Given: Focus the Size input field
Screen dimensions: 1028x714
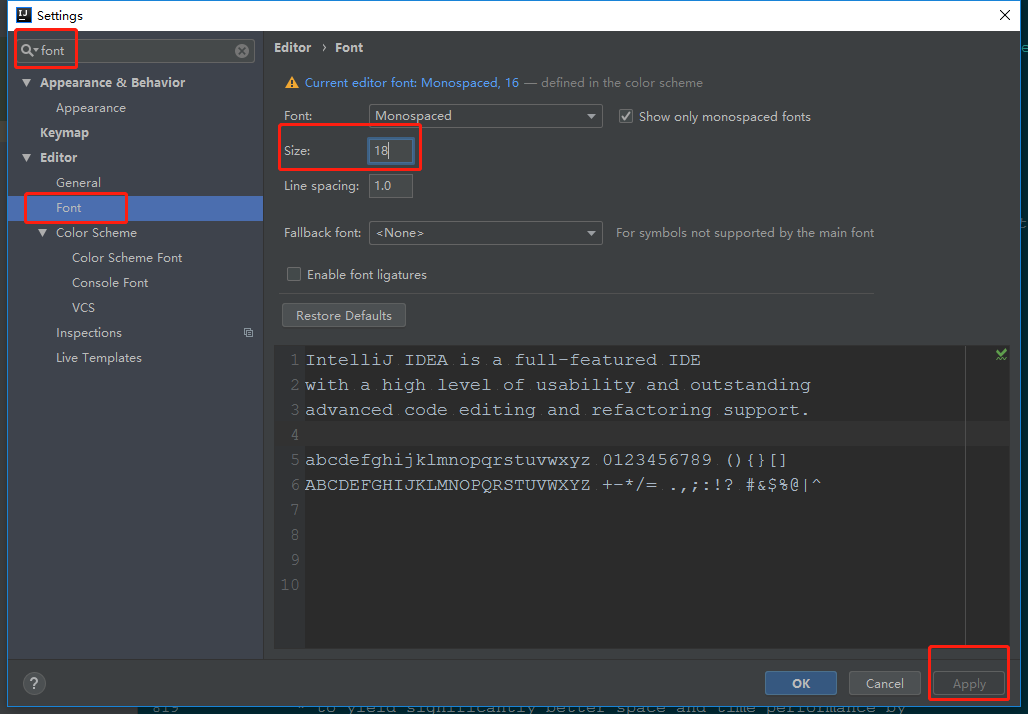Looking at the screenshot, I should tap(391, 151).
